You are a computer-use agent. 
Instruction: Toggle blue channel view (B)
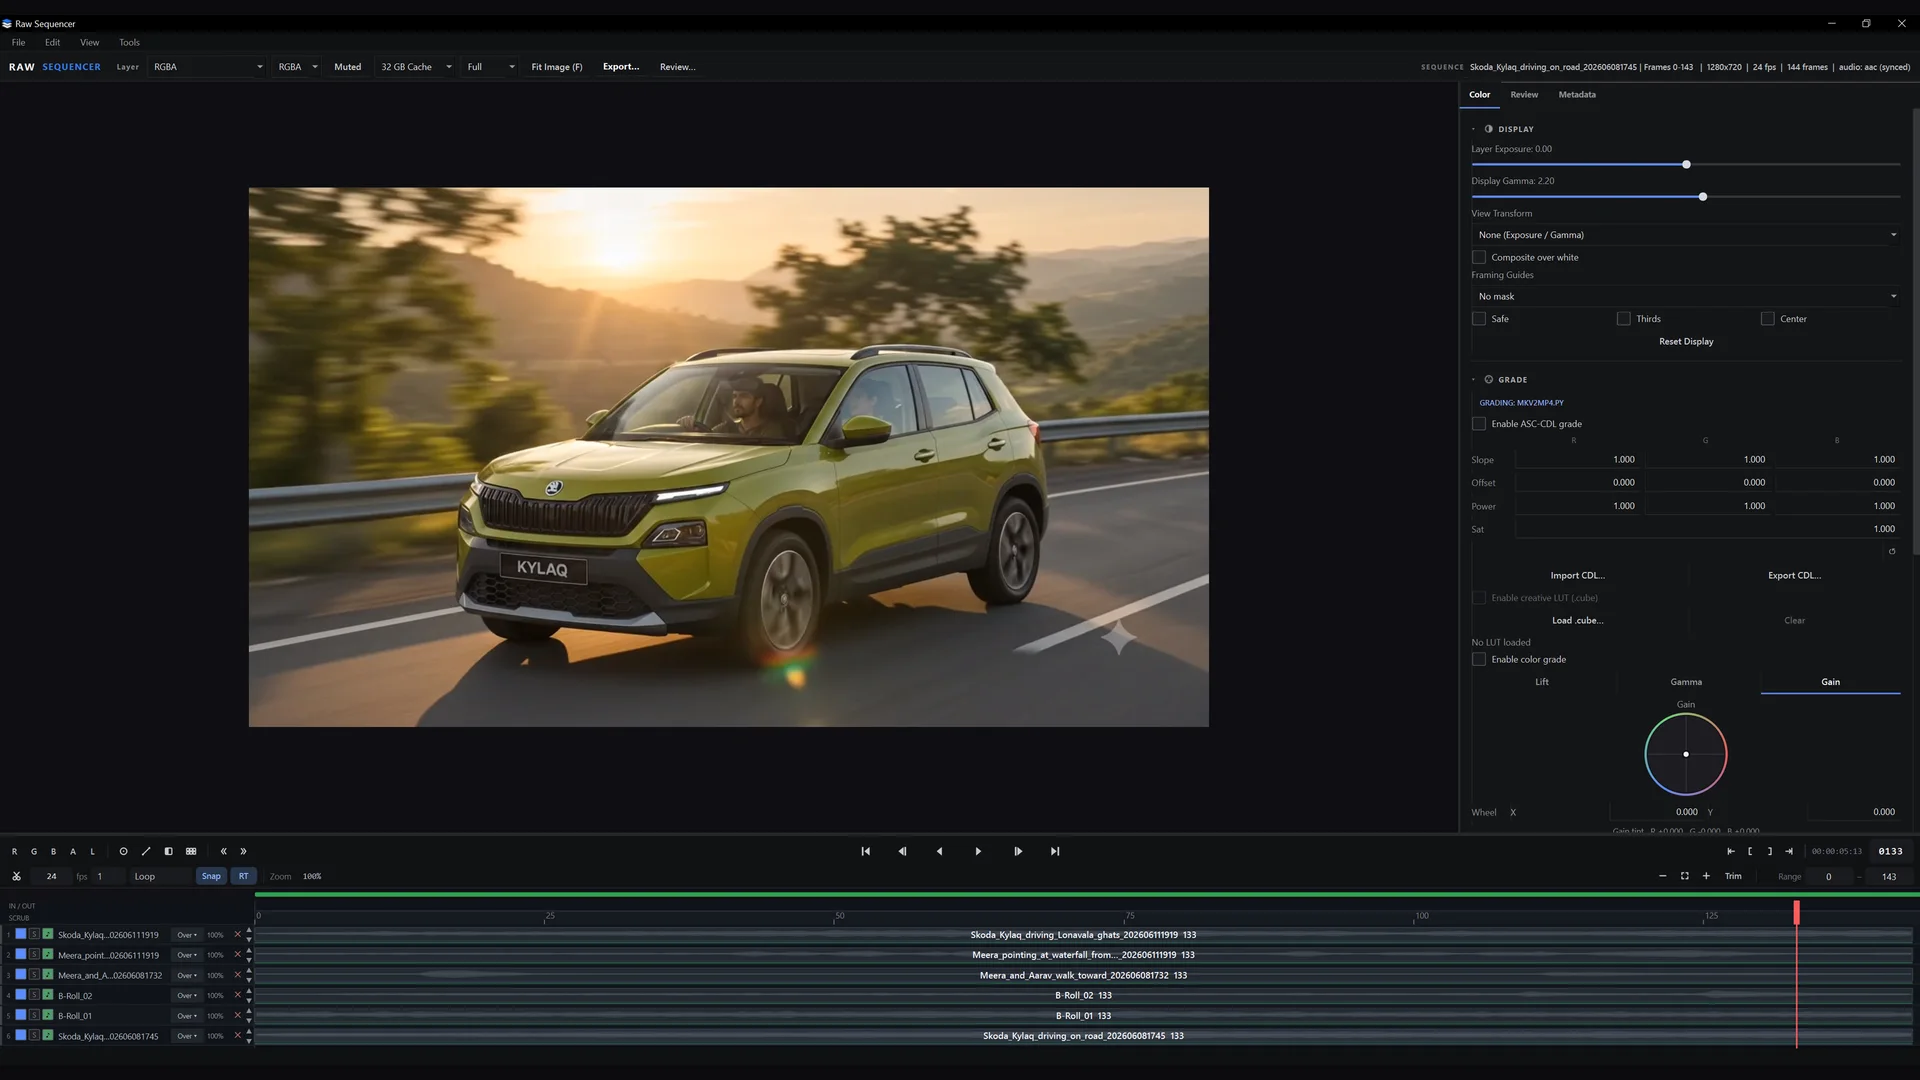tap(53, 852)
